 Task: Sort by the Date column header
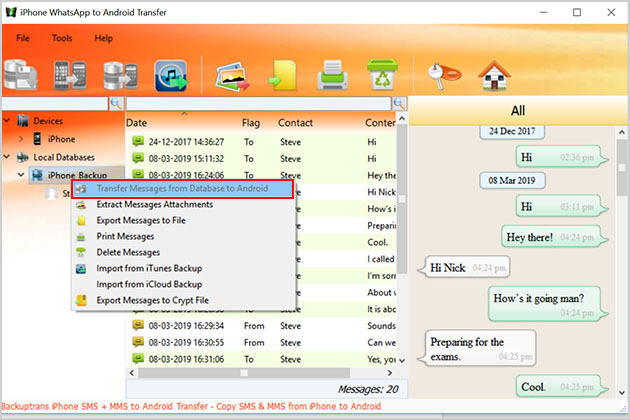pyautogui.click(x=137, y=123)
